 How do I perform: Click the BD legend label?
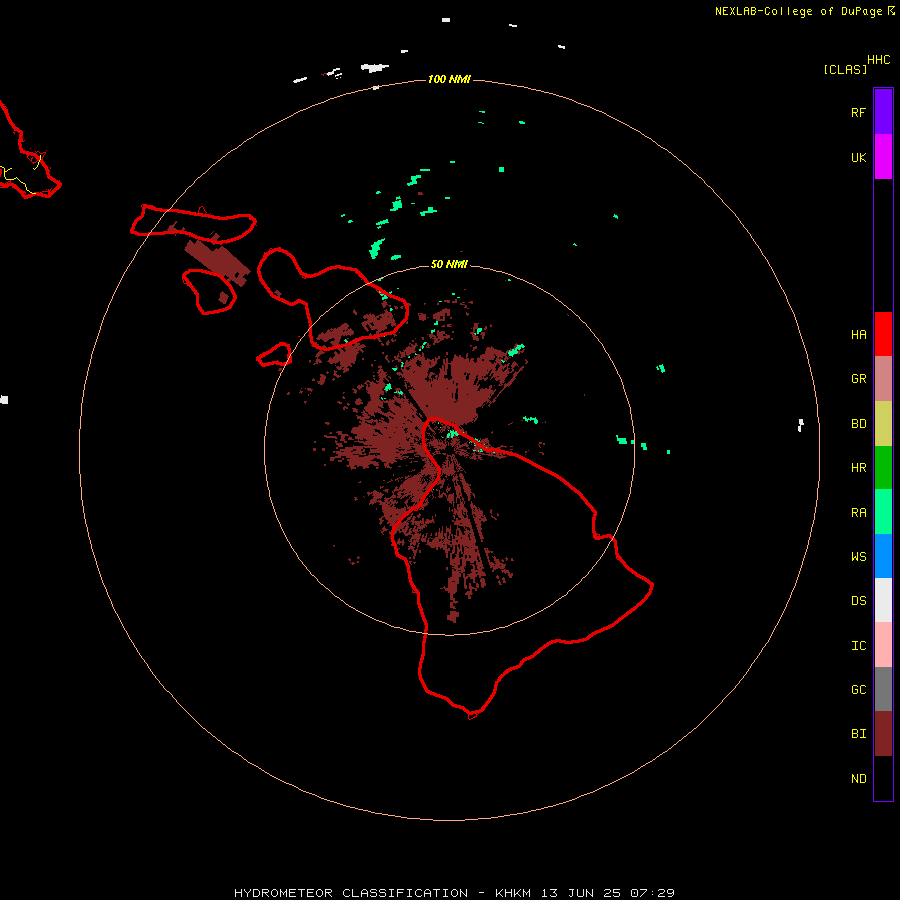coord(859,424)
